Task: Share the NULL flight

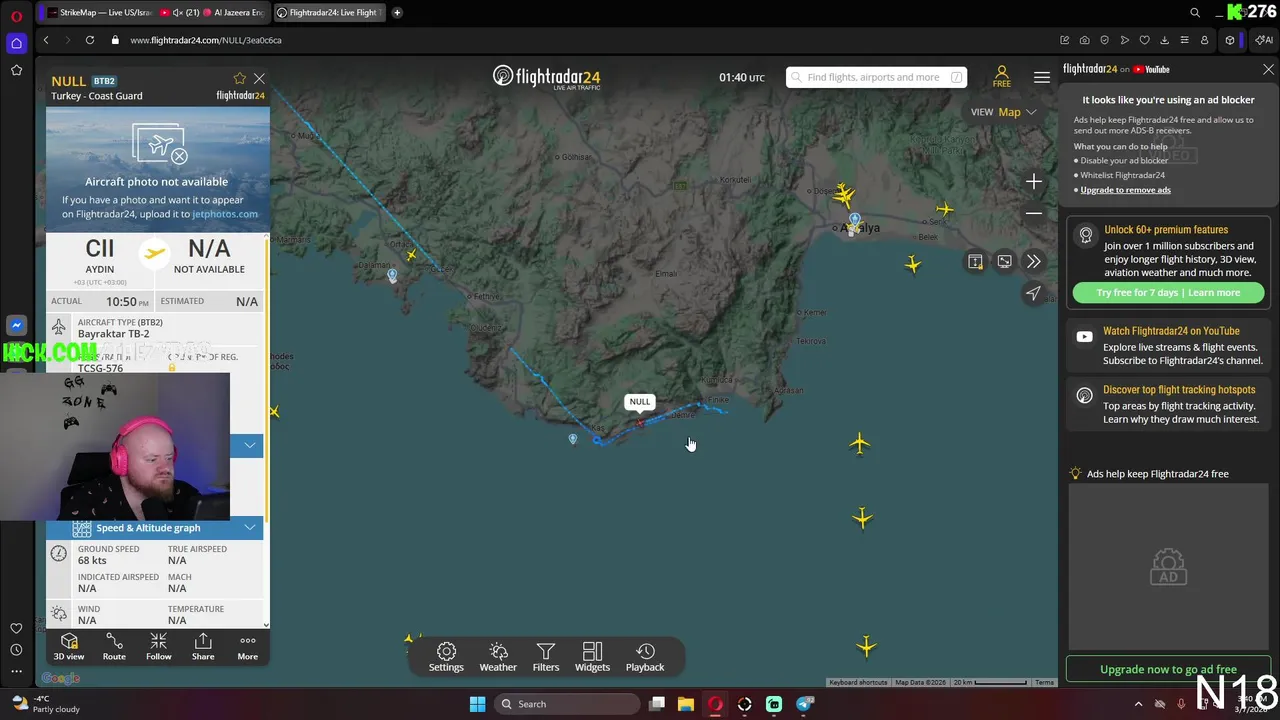Action: (x=203, y=646)
